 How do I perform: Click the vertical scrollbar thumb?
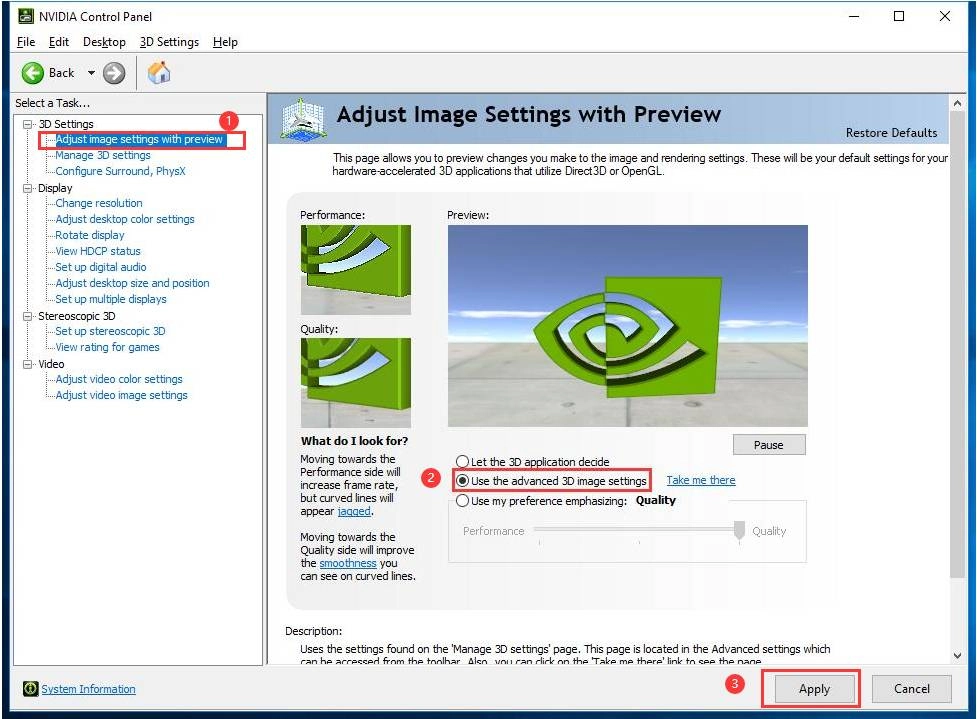958,345
